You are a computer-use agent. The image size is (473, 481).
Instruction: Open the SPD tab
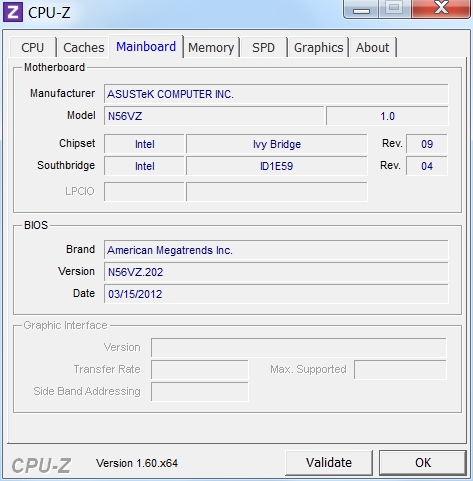(263, 47)
